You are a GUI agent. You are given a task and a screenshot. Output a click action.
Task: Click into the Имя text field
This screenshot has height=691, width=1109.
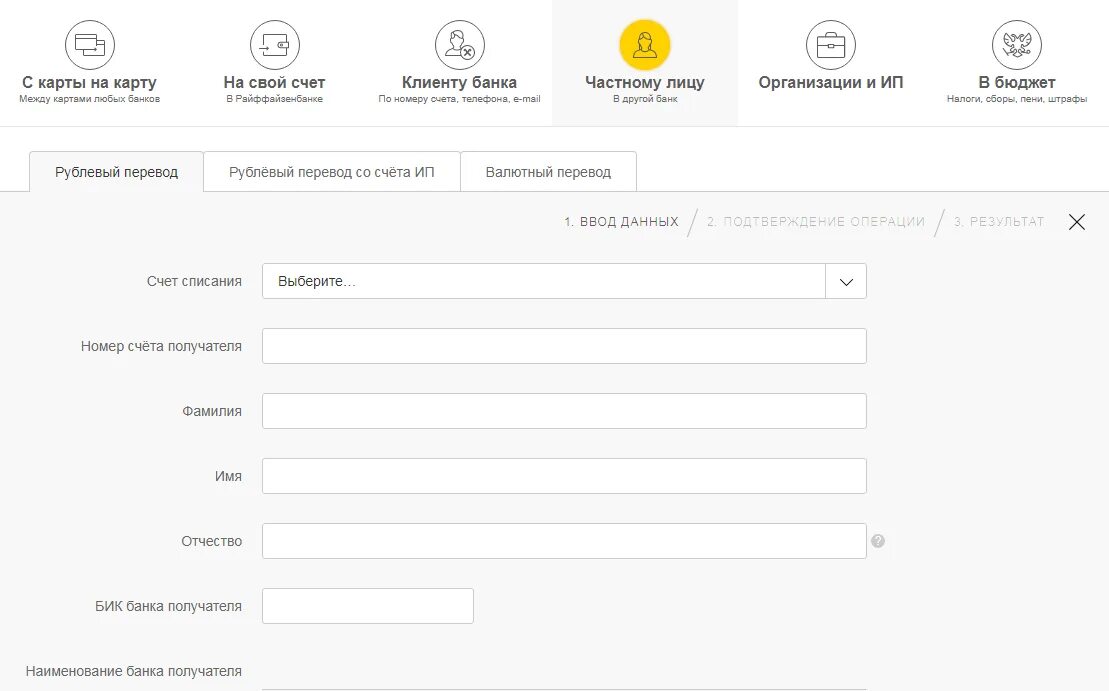point(564,476)
